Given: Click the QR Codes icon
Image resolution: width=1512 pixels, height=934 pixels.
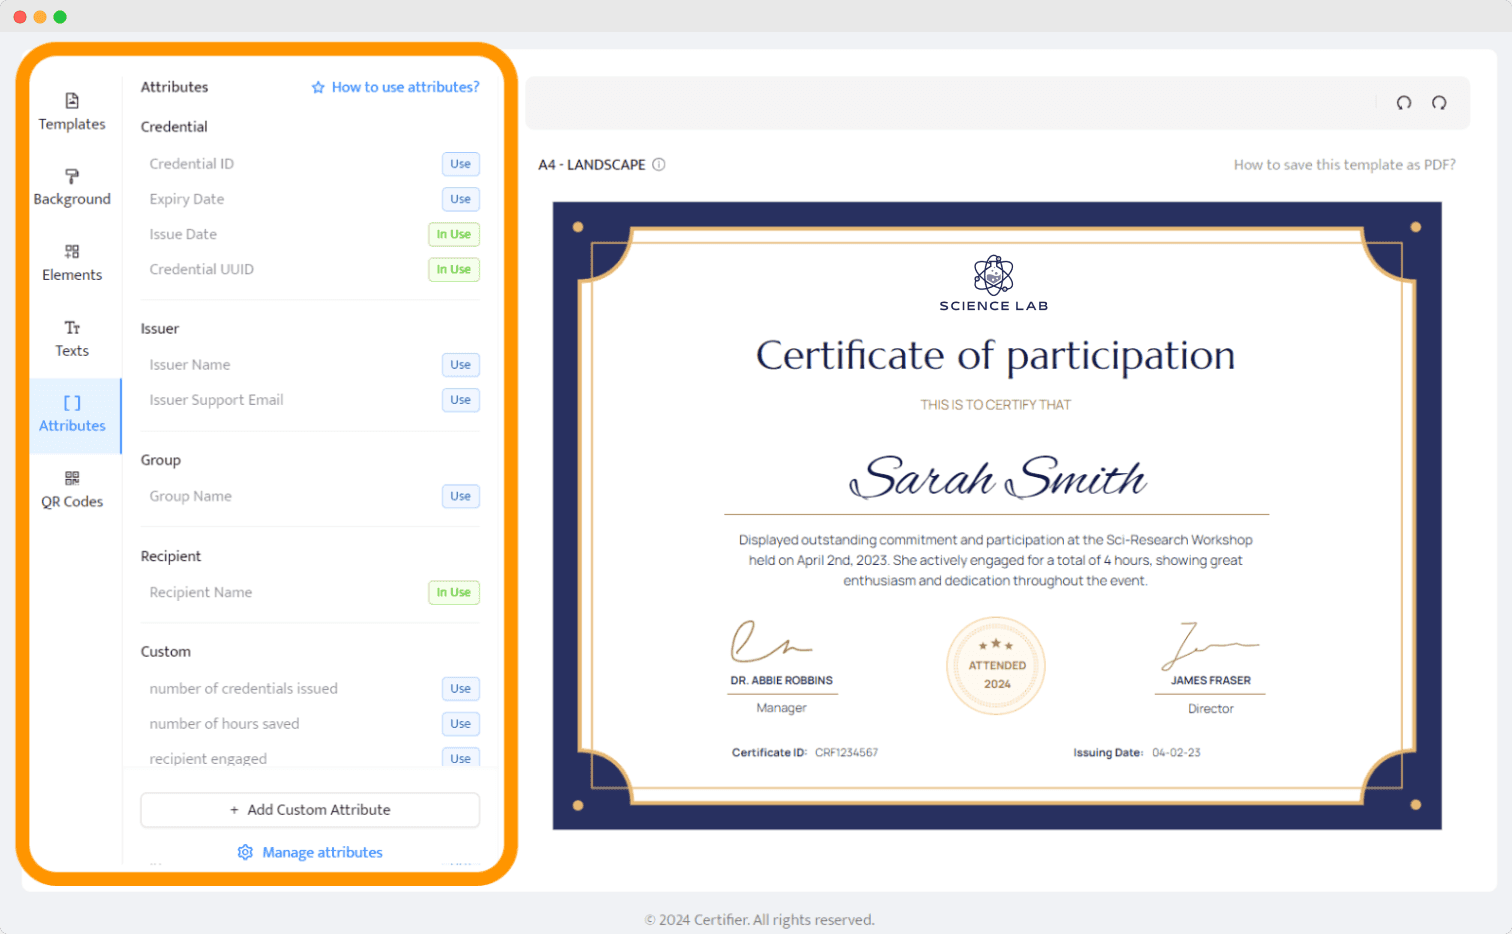Looking at the screenshot, I should (71, 489).
